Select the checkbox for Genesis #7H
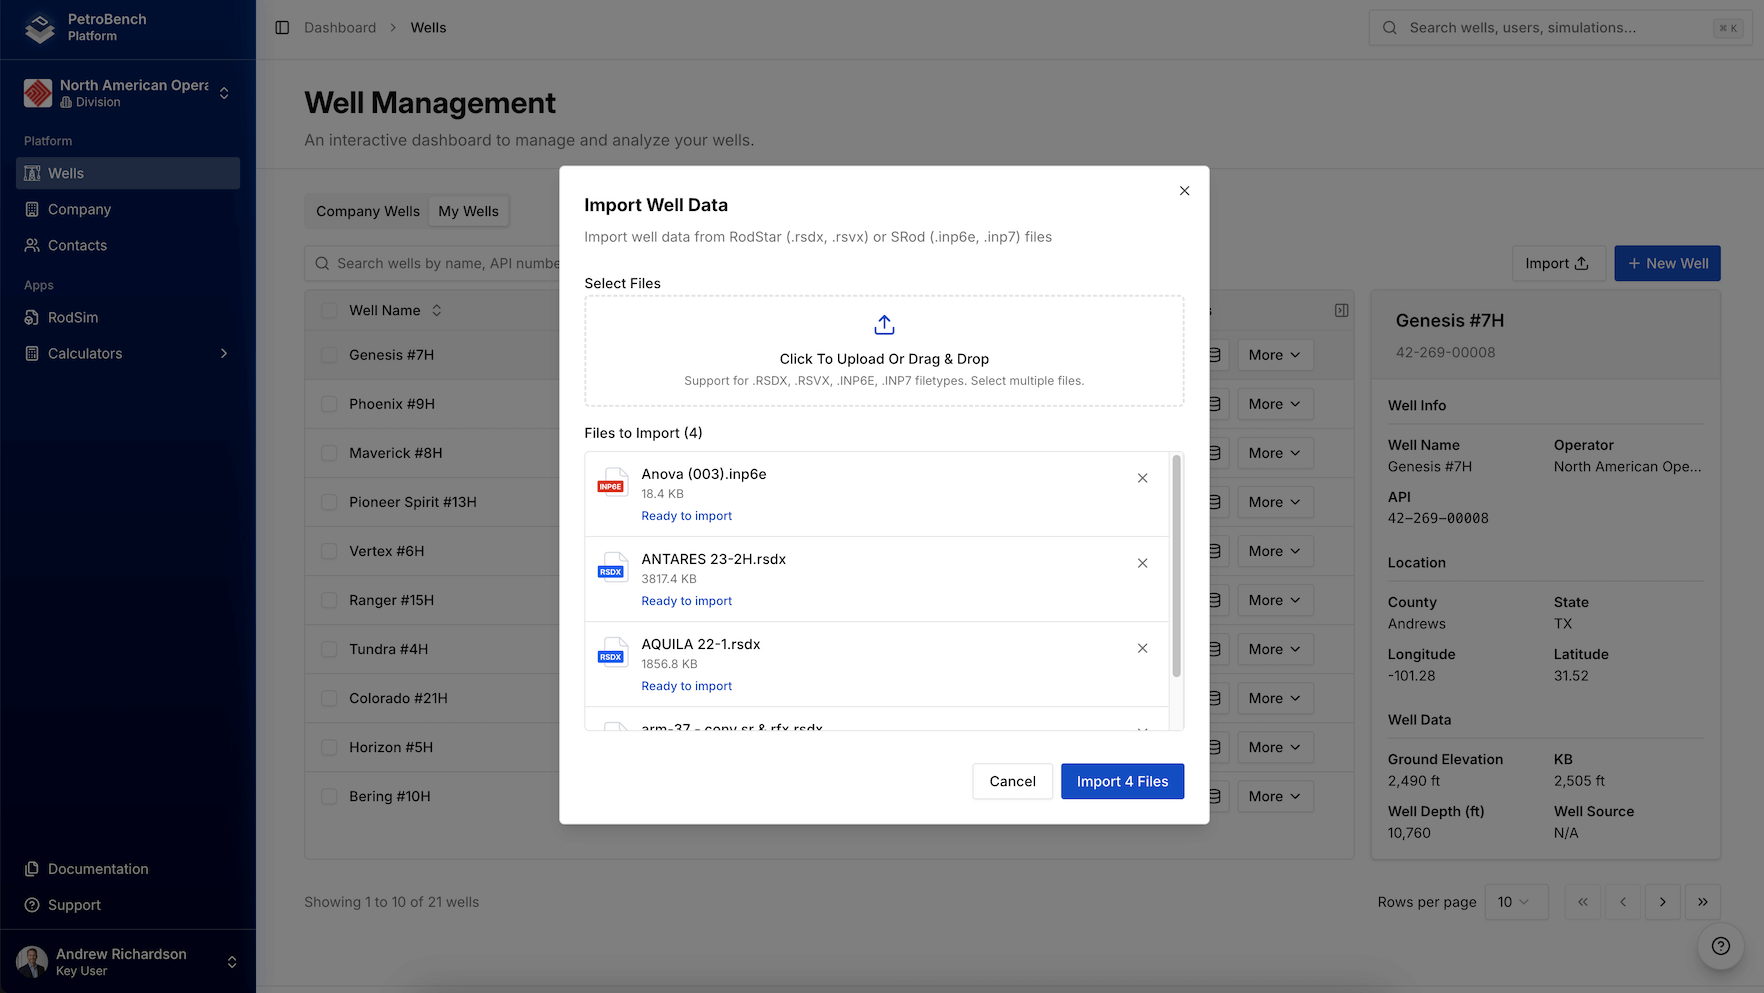Screen dimensions: 1764x993 [x=329, y=355]
